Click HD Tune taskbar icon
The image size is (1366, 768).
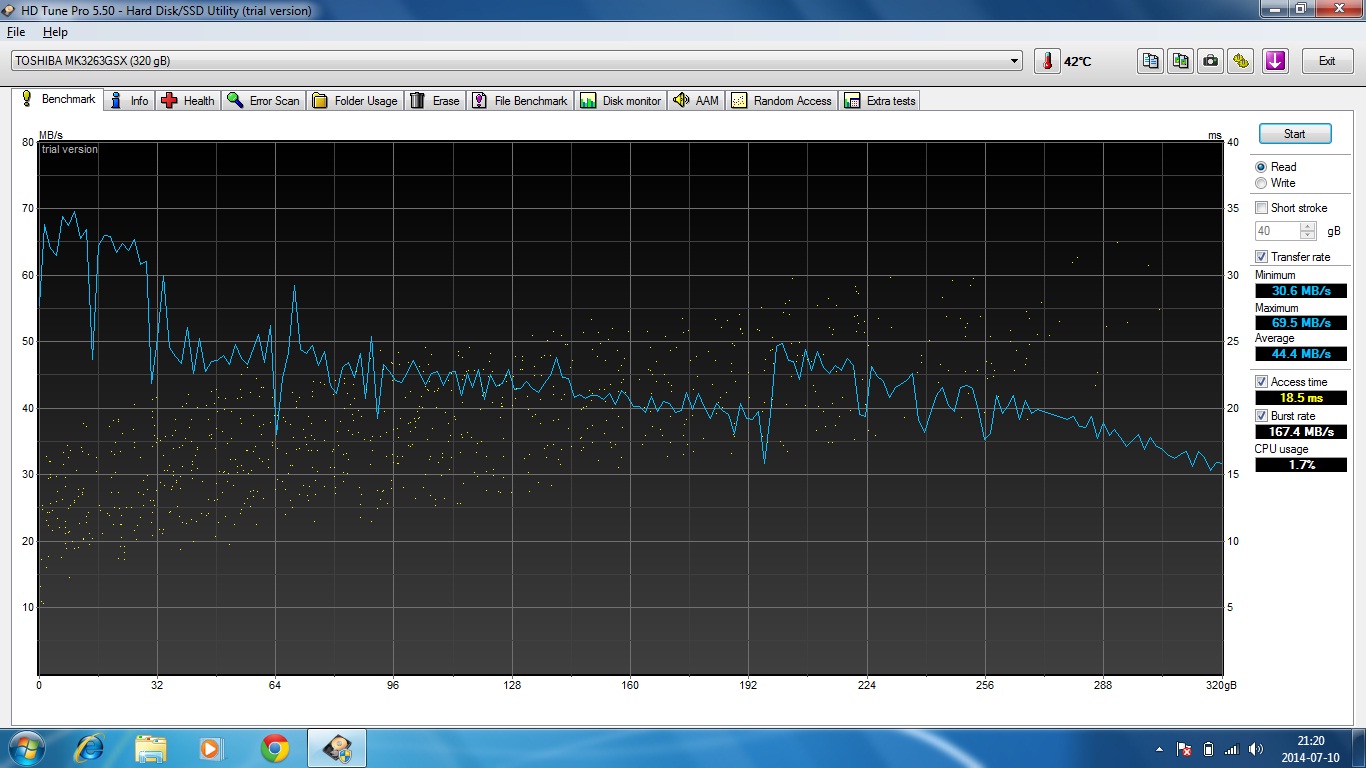tap(337, 748)
